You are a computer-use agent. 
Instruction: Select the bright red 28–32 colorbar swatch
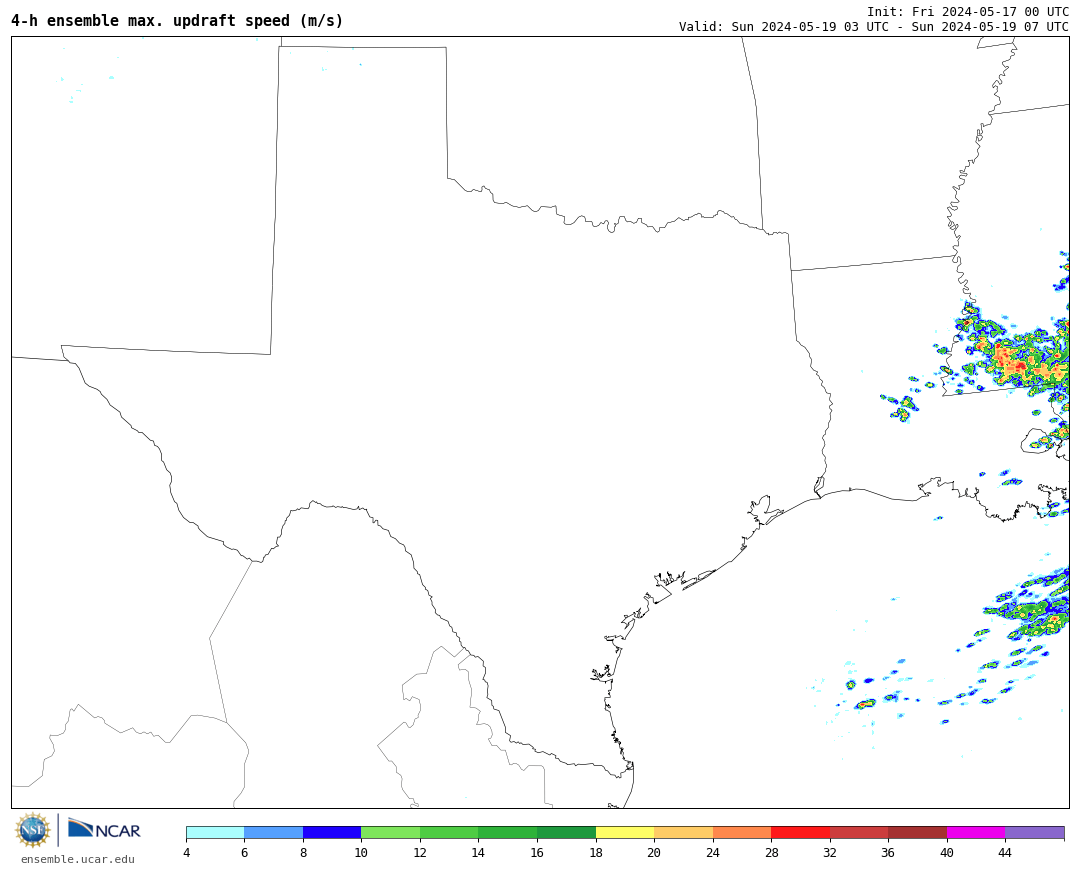[800, 832]
